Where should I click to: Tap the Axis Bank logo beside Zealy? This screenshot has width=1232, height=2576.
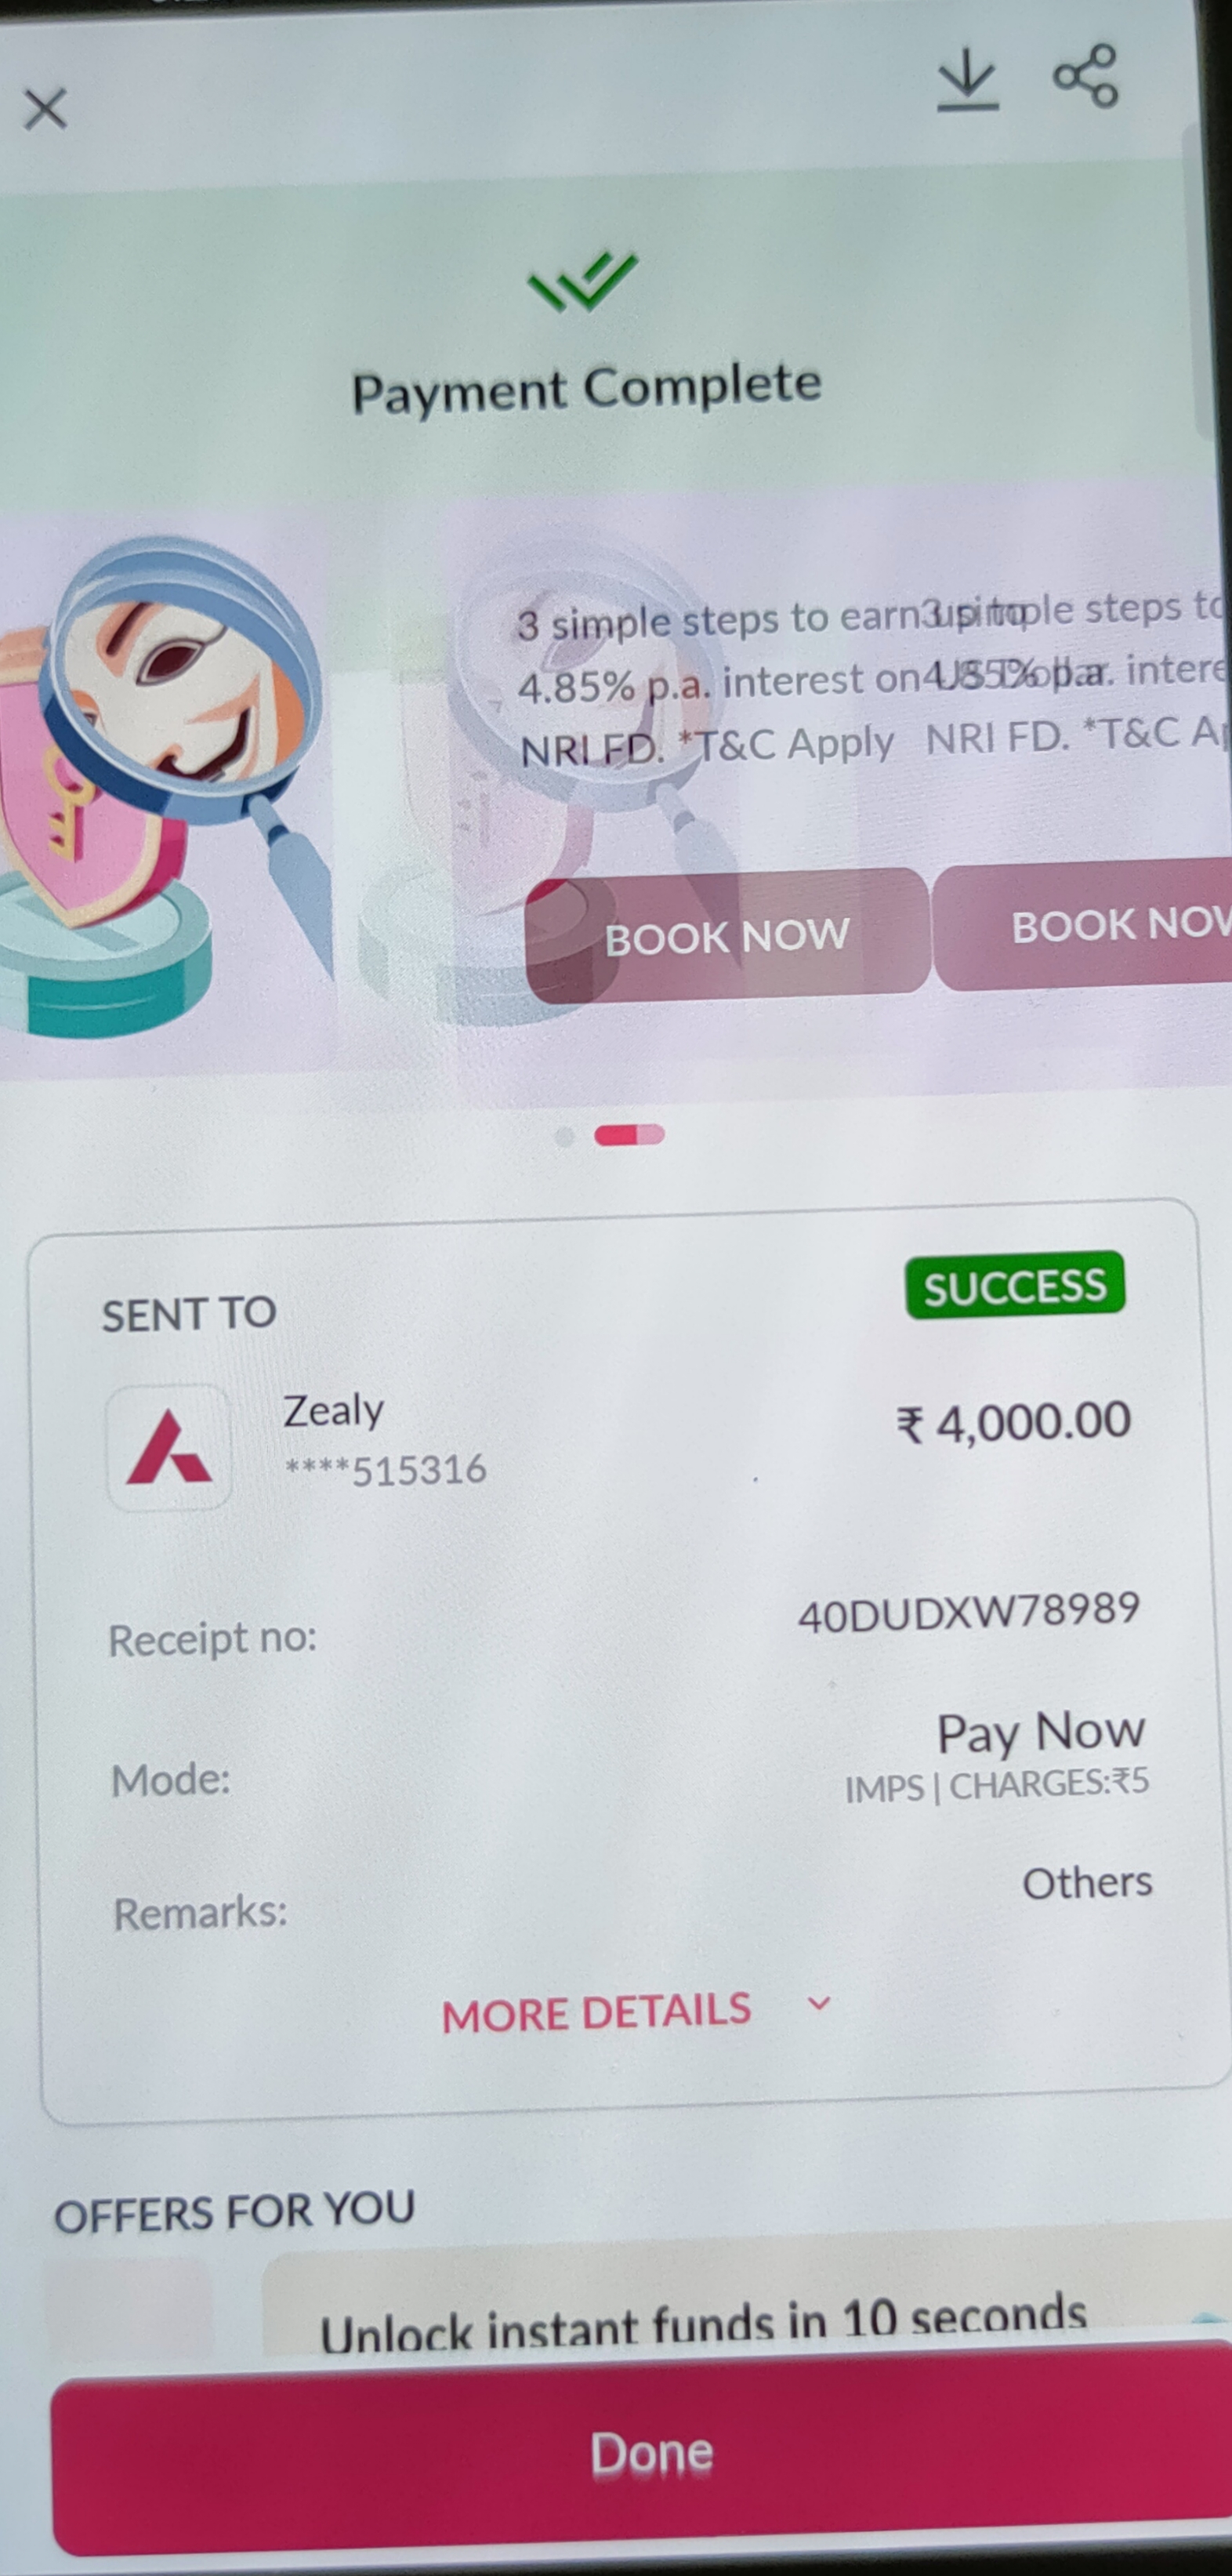169,1447
